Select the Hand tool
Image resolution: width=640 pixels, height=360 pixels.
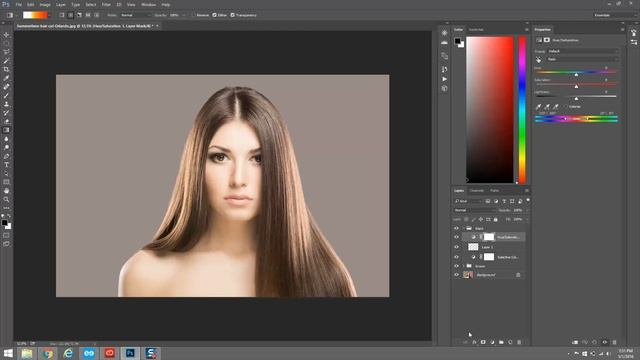coord(6,191)
